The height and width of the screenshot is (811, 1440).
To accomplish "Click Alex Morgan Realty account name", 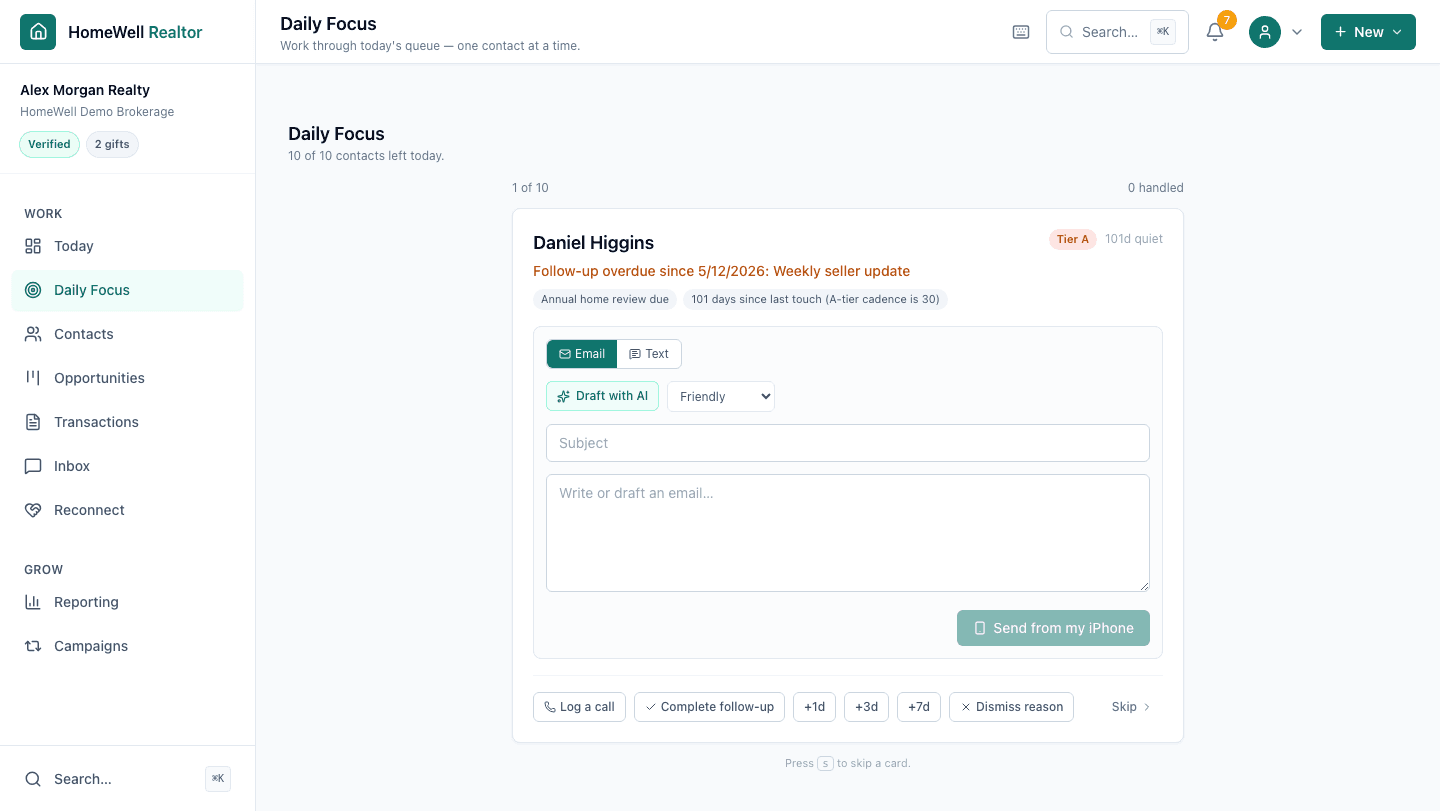I will pos(85,90).
